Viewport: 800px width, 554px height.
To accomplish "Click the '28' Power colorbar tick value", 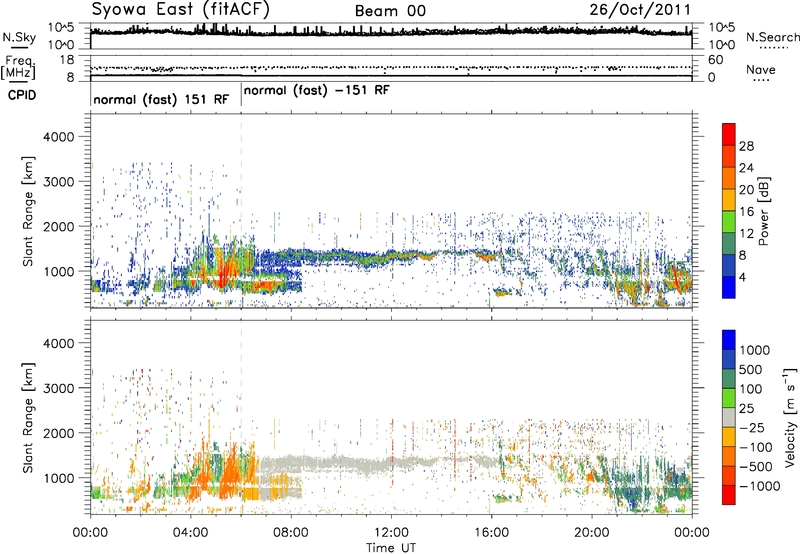I will tap(746, 146).
